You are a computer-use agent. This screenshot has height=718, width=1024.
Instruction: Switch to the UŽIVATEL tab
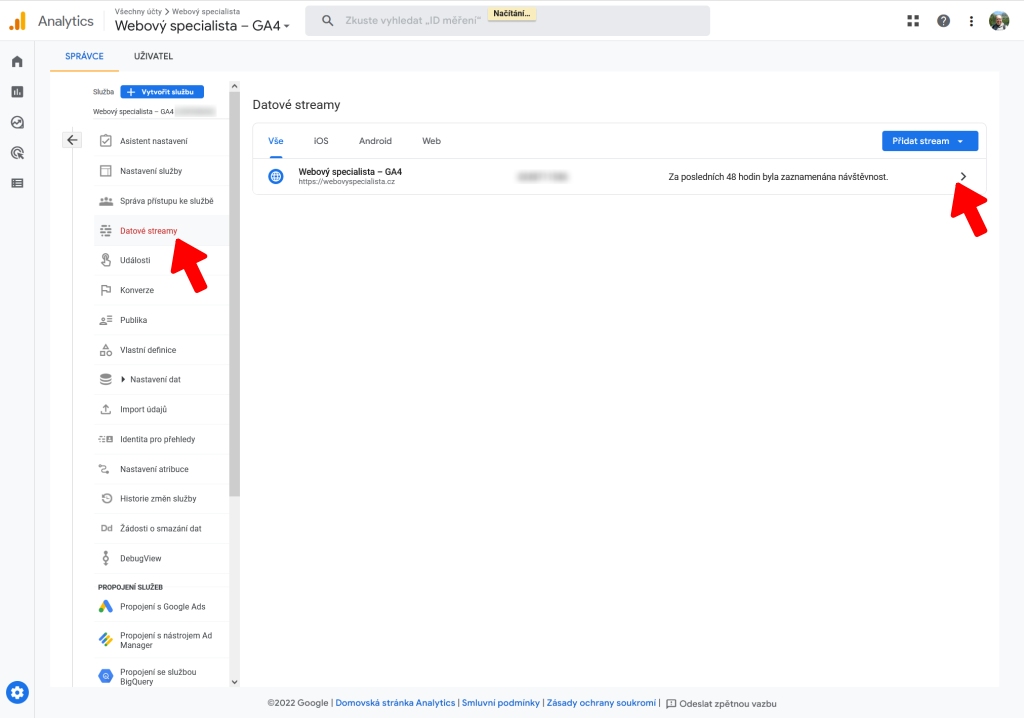coord(152,57)
